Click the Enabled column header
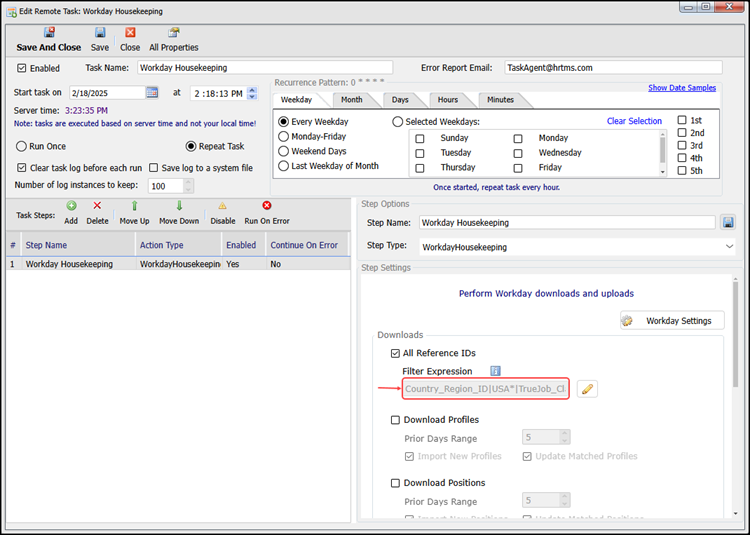 [x=243, y=245]
